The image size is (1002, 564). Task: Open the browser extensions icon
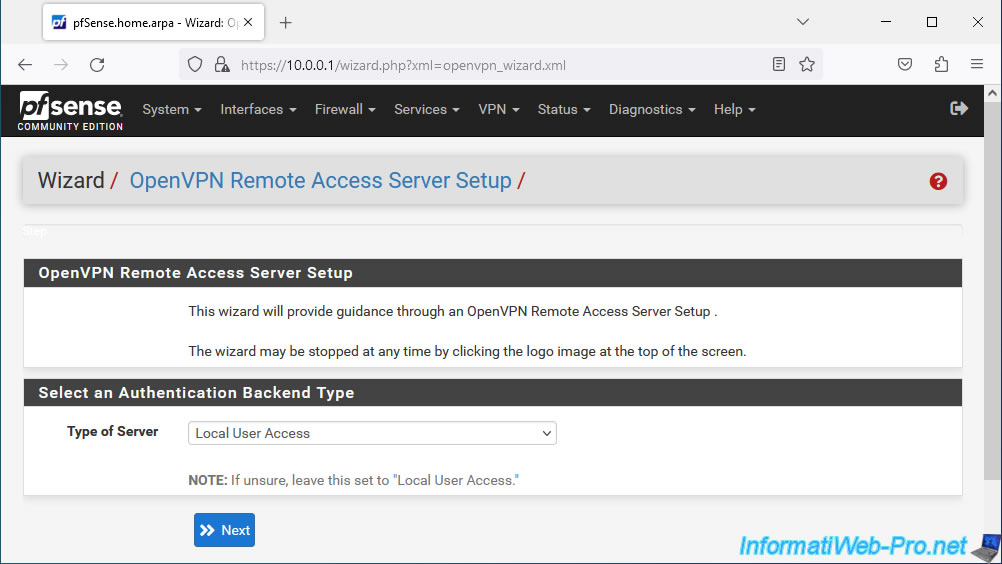(941, 64)
